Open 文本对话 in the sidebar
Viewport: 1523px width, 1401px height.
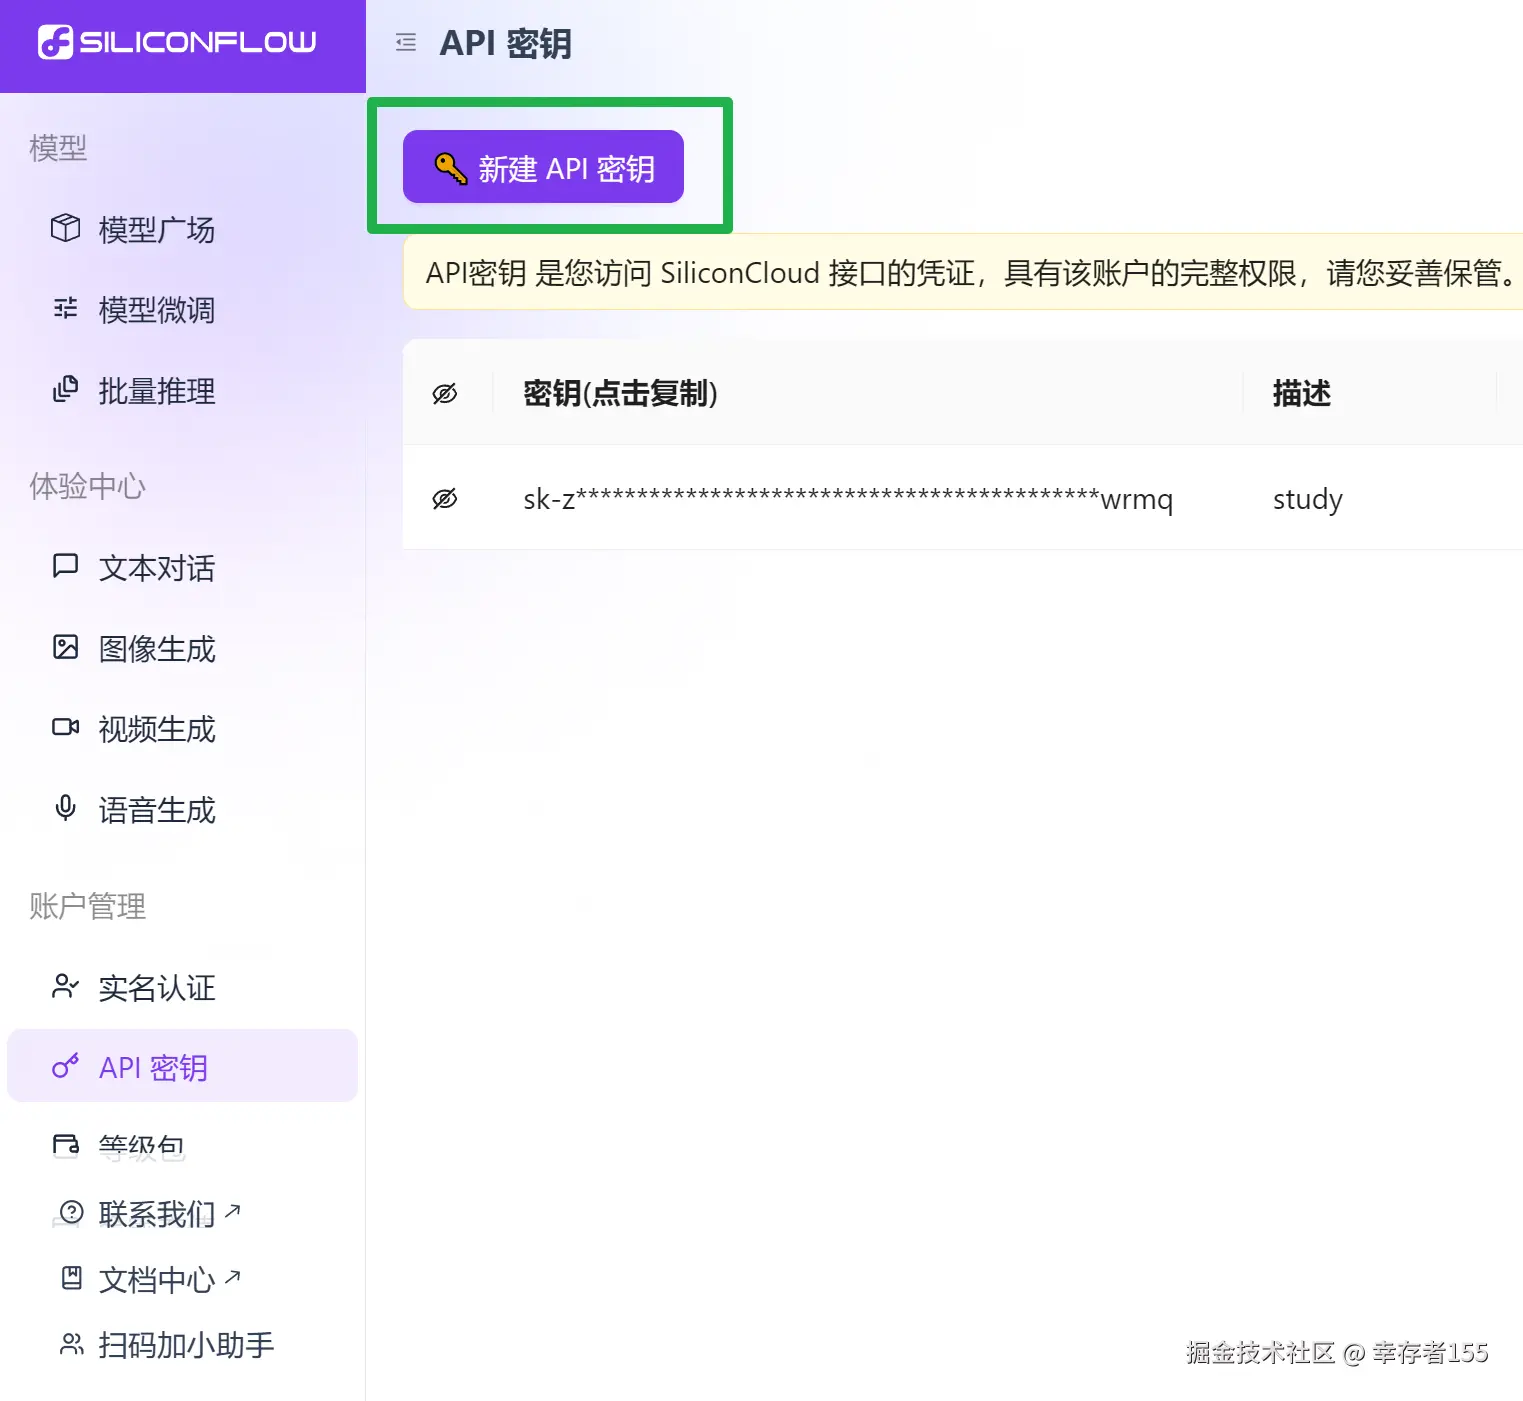tap(157, 568)
